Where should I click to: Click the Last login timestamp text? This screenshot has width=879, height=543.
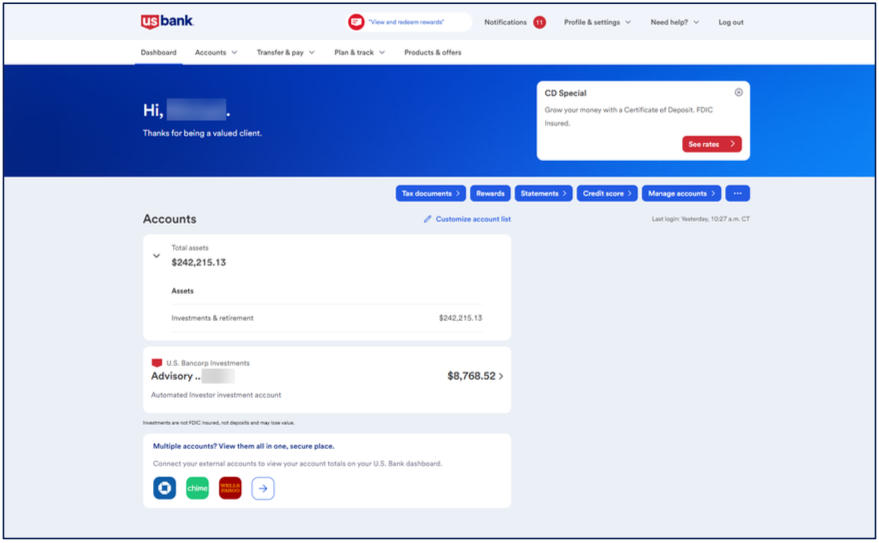pos(701,219)
